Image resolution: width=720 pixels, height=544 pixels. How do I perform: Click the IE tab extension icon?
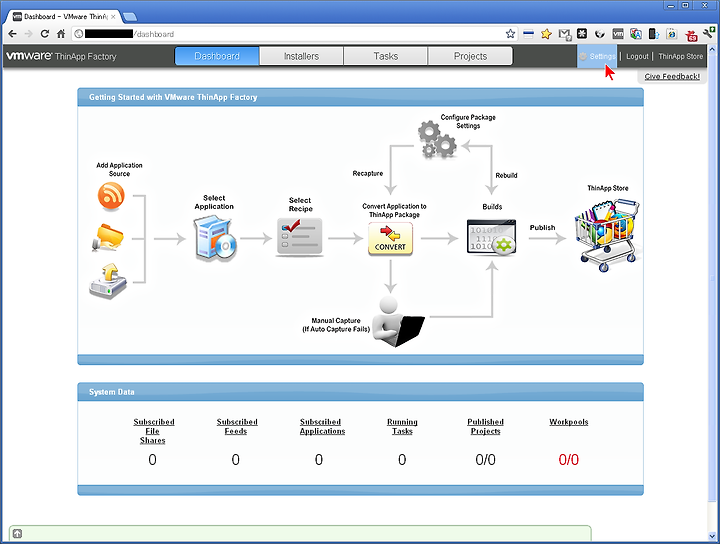[672, 34]
